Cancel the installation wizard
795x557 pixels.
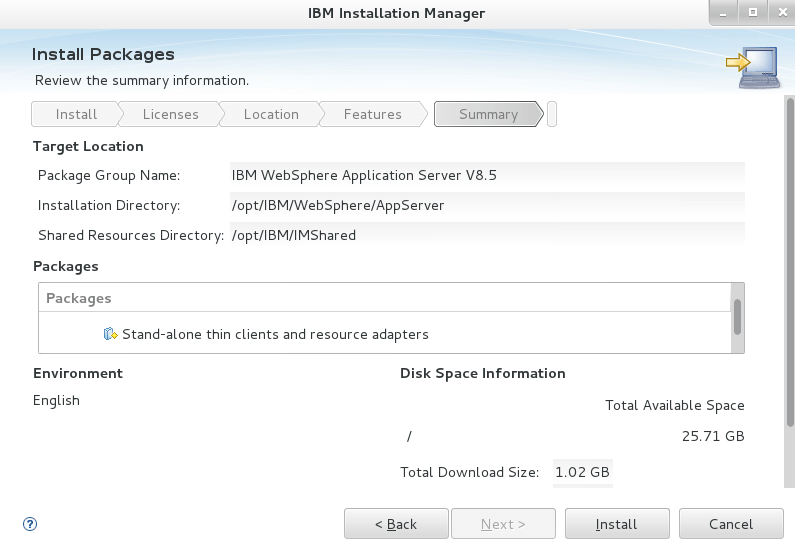731,524
